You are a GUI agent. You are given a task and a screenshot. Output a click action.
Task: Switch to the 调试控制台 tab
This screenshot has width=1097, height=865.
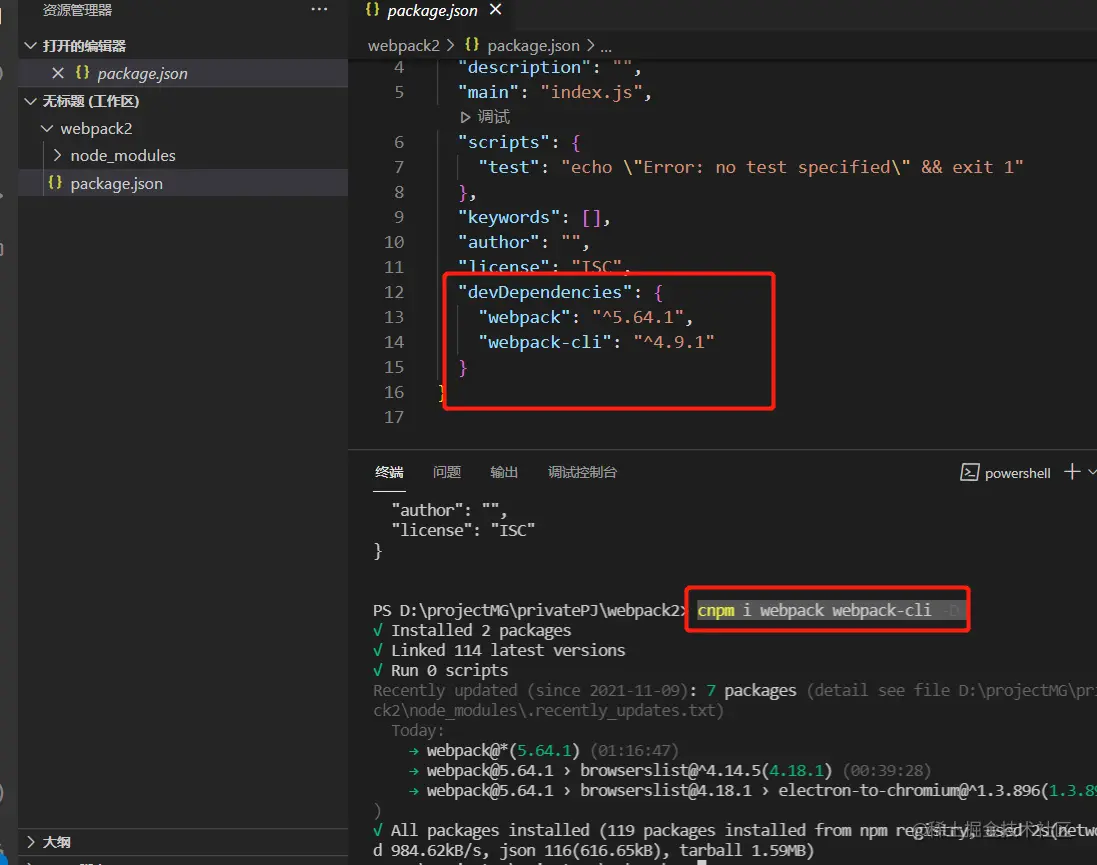pyautogui.click(x=582, y=472)
